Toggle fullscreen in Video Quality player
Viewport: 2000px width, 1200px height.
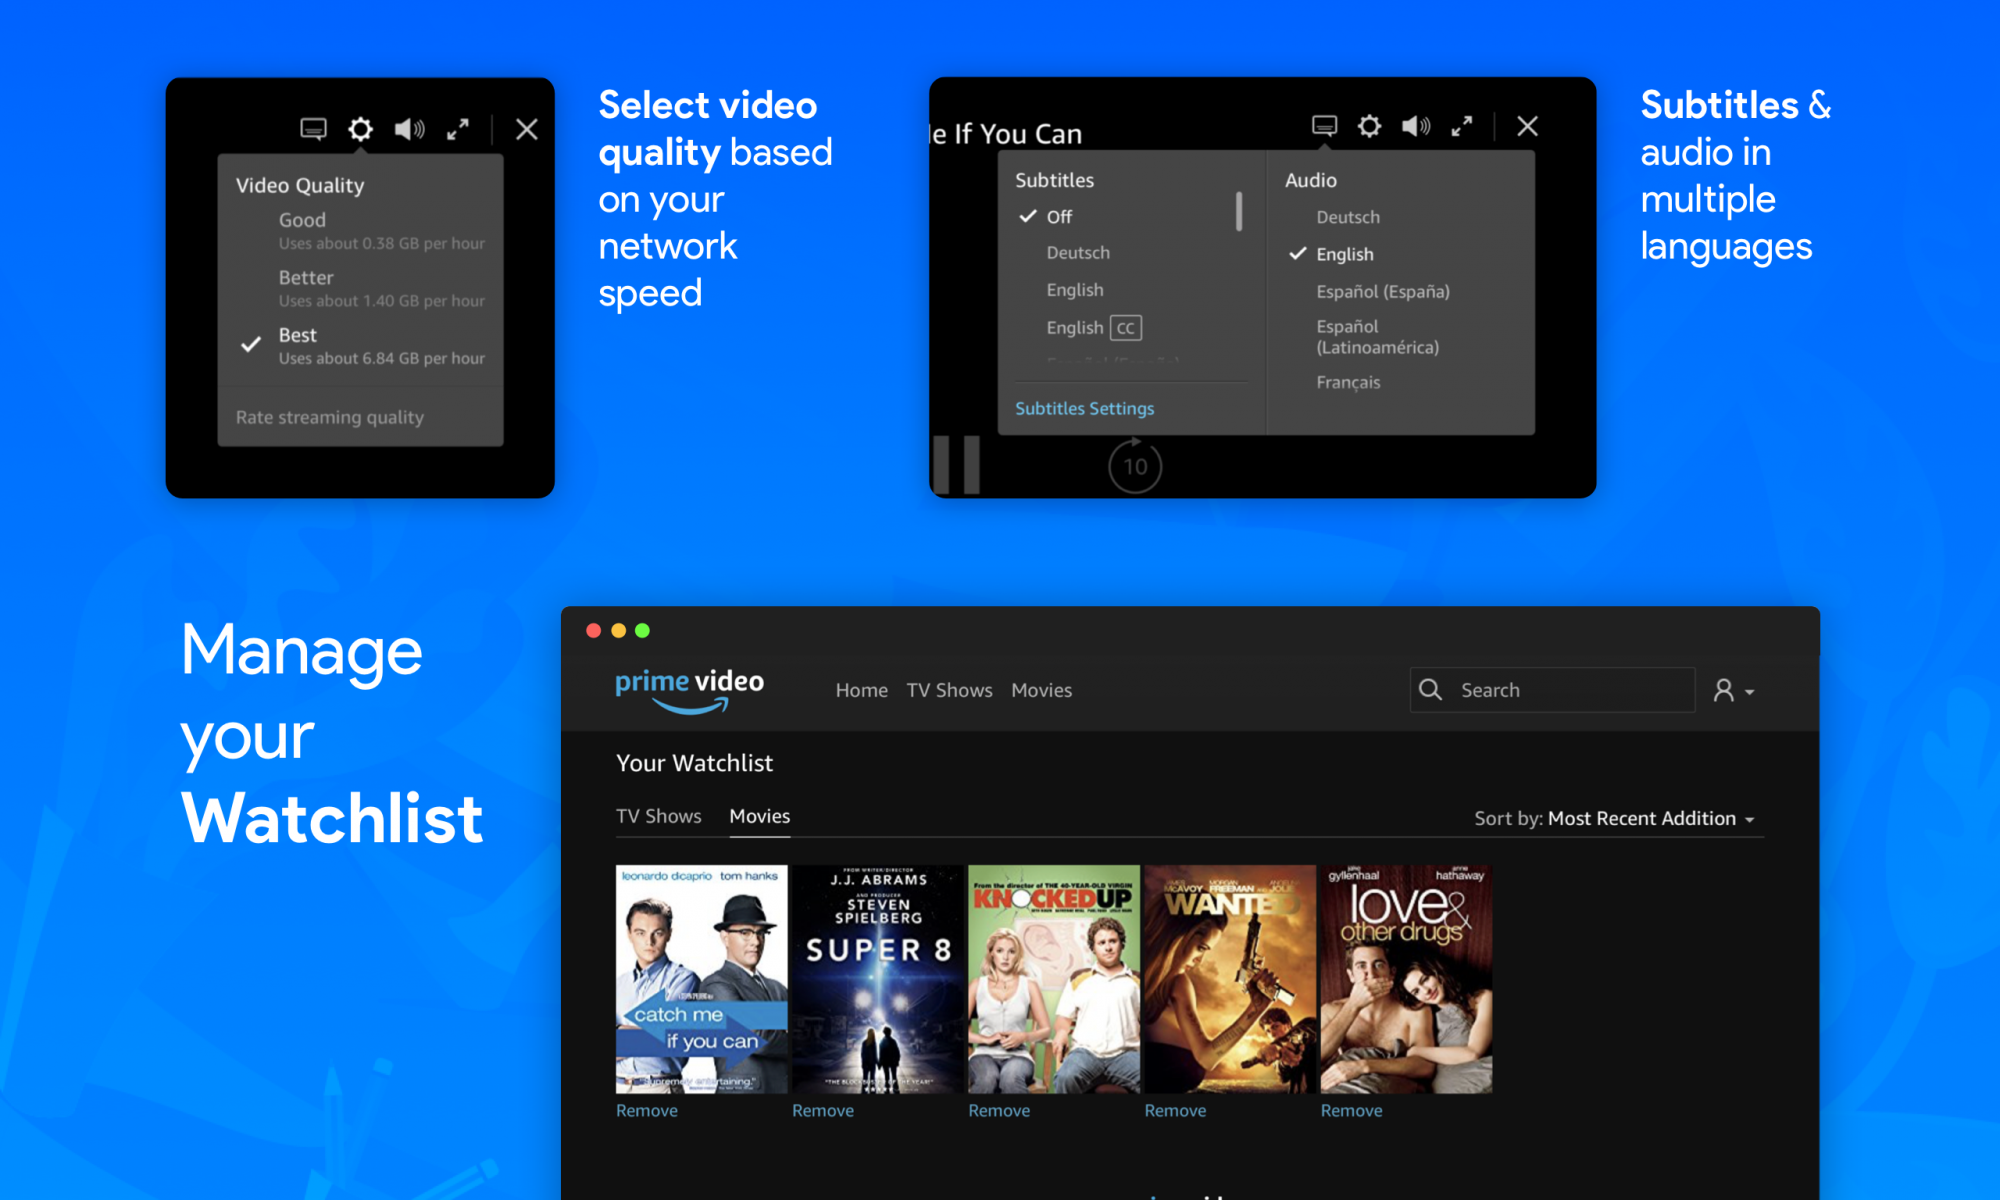pos(458,129)
